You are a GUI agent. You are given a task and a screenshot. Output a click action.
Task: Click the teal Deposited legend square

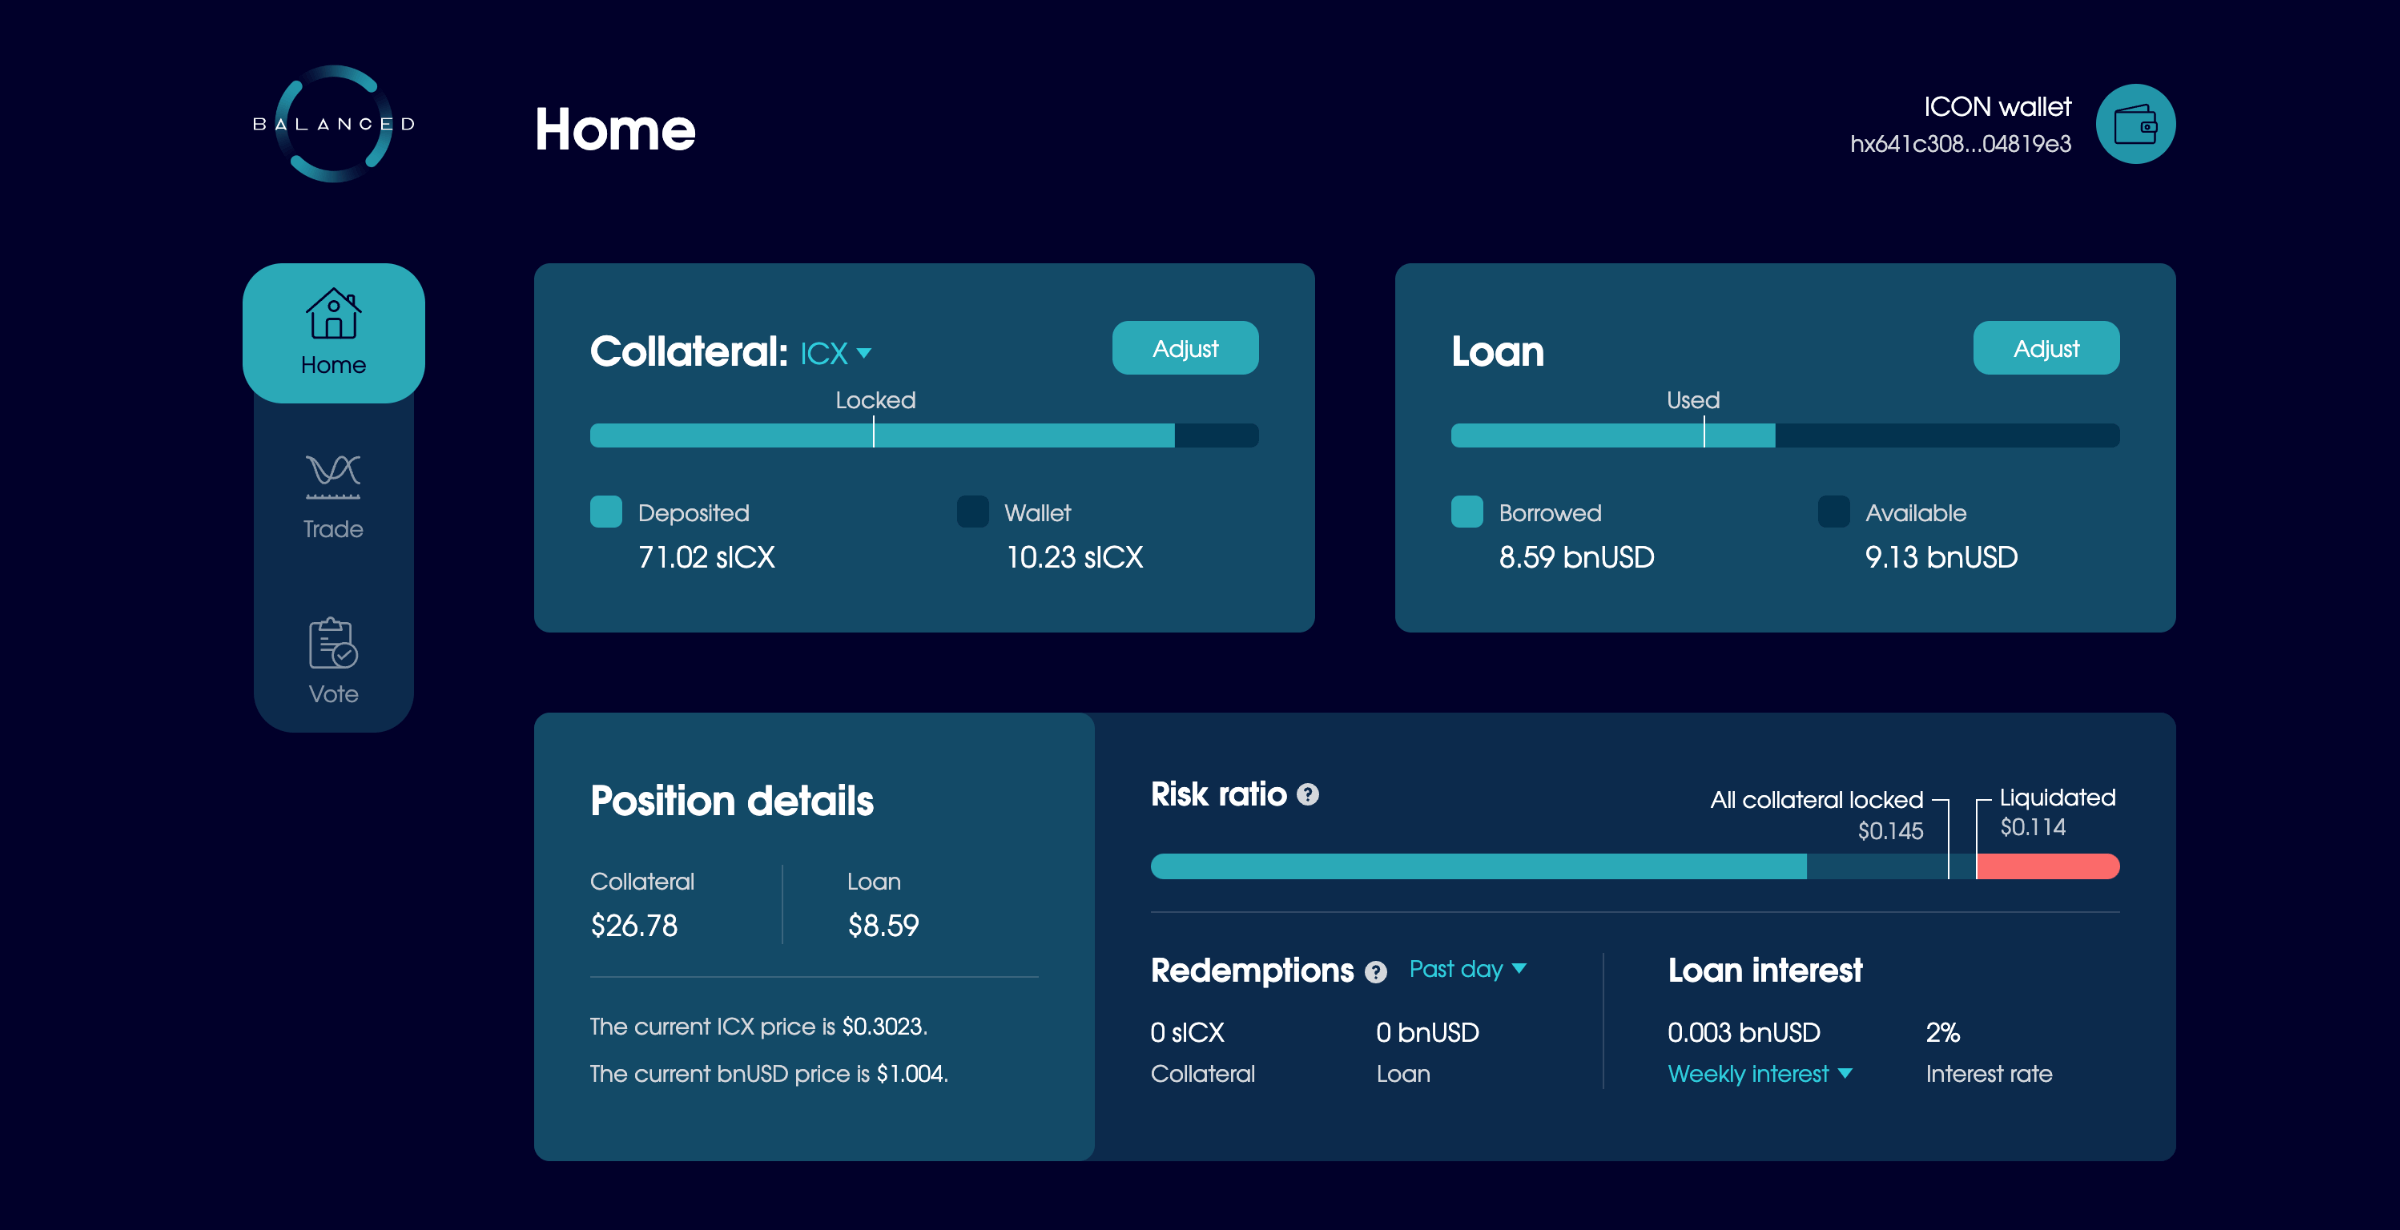tap(606, 512)
